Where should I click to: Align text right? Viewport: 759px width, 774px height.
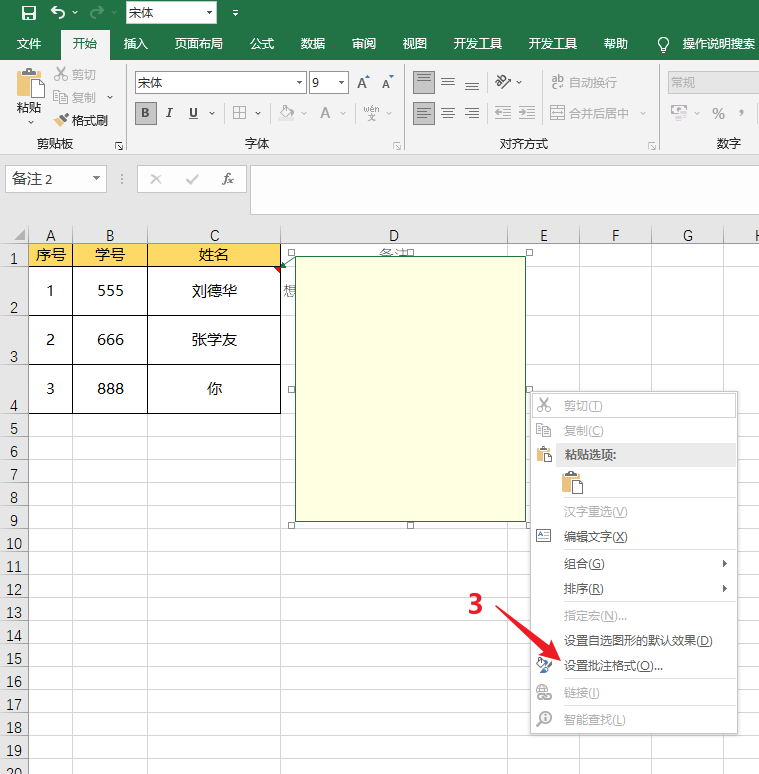pos(472,113)
